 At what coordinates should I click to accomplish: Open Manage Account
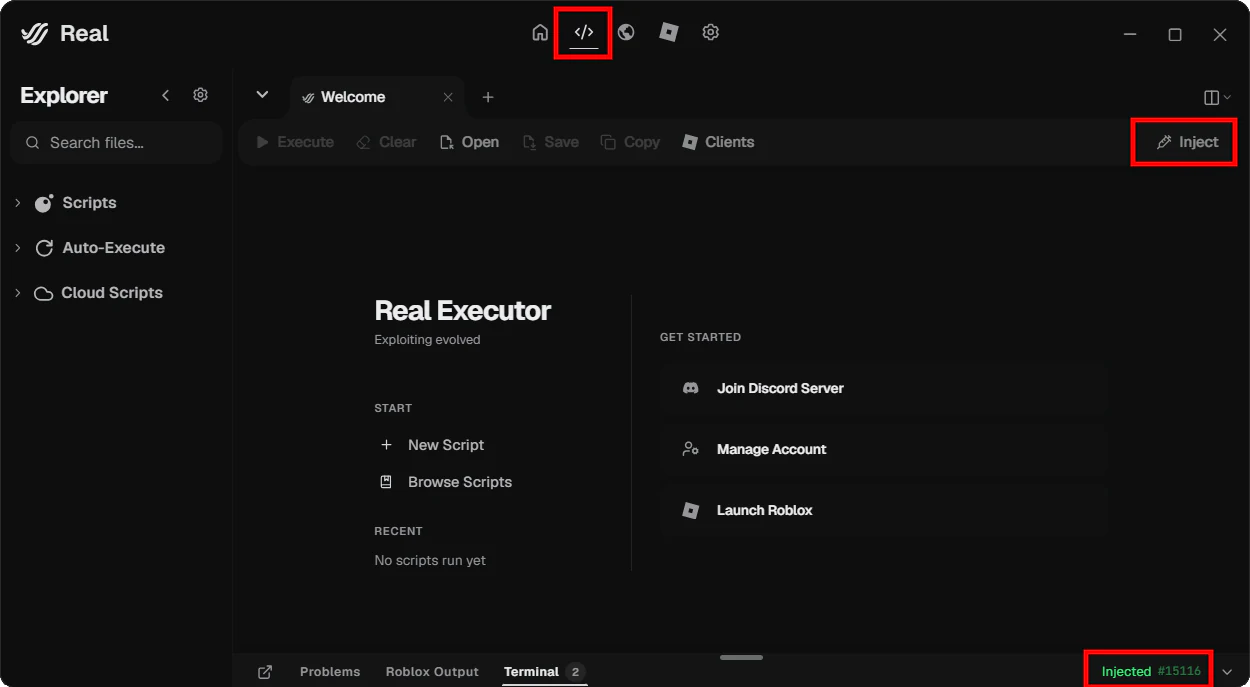point(884,449)
